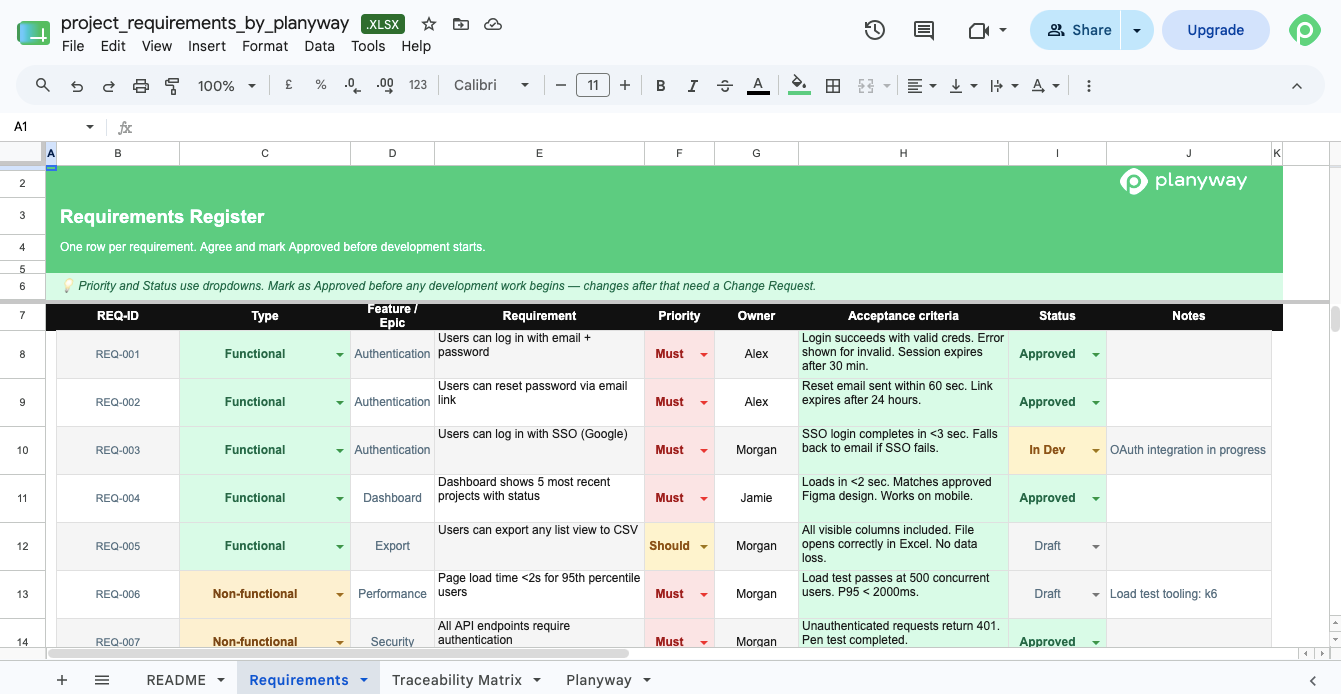Click the Upgrade button
This screenshot has height=694, width=1341.
click(1215, 30)
